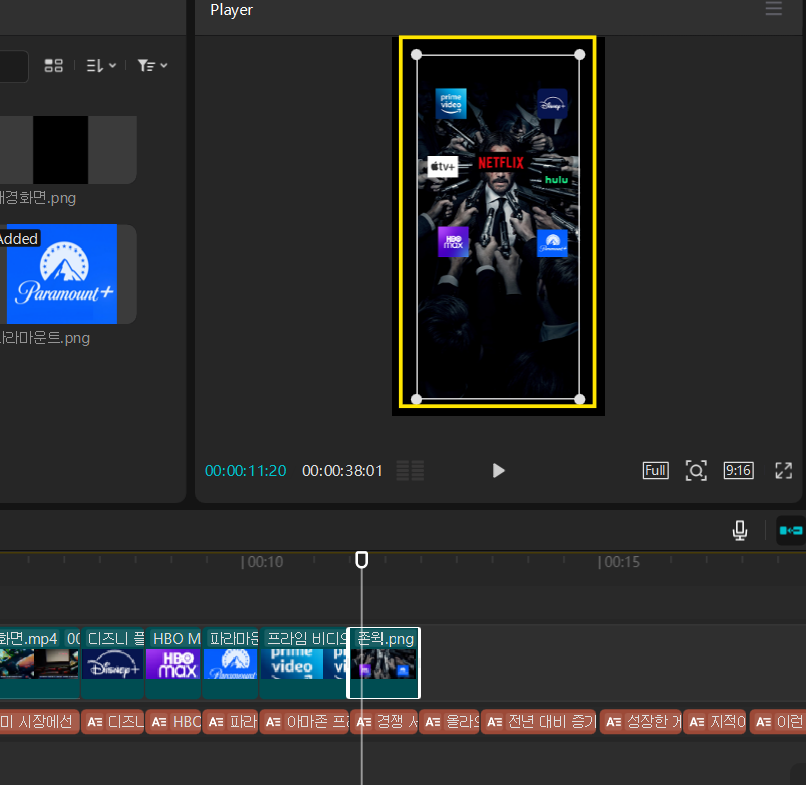Viewport: 806px width, 785px height.
Task: Click the bottom-right transform handle in player
Action: coord(579,399)
